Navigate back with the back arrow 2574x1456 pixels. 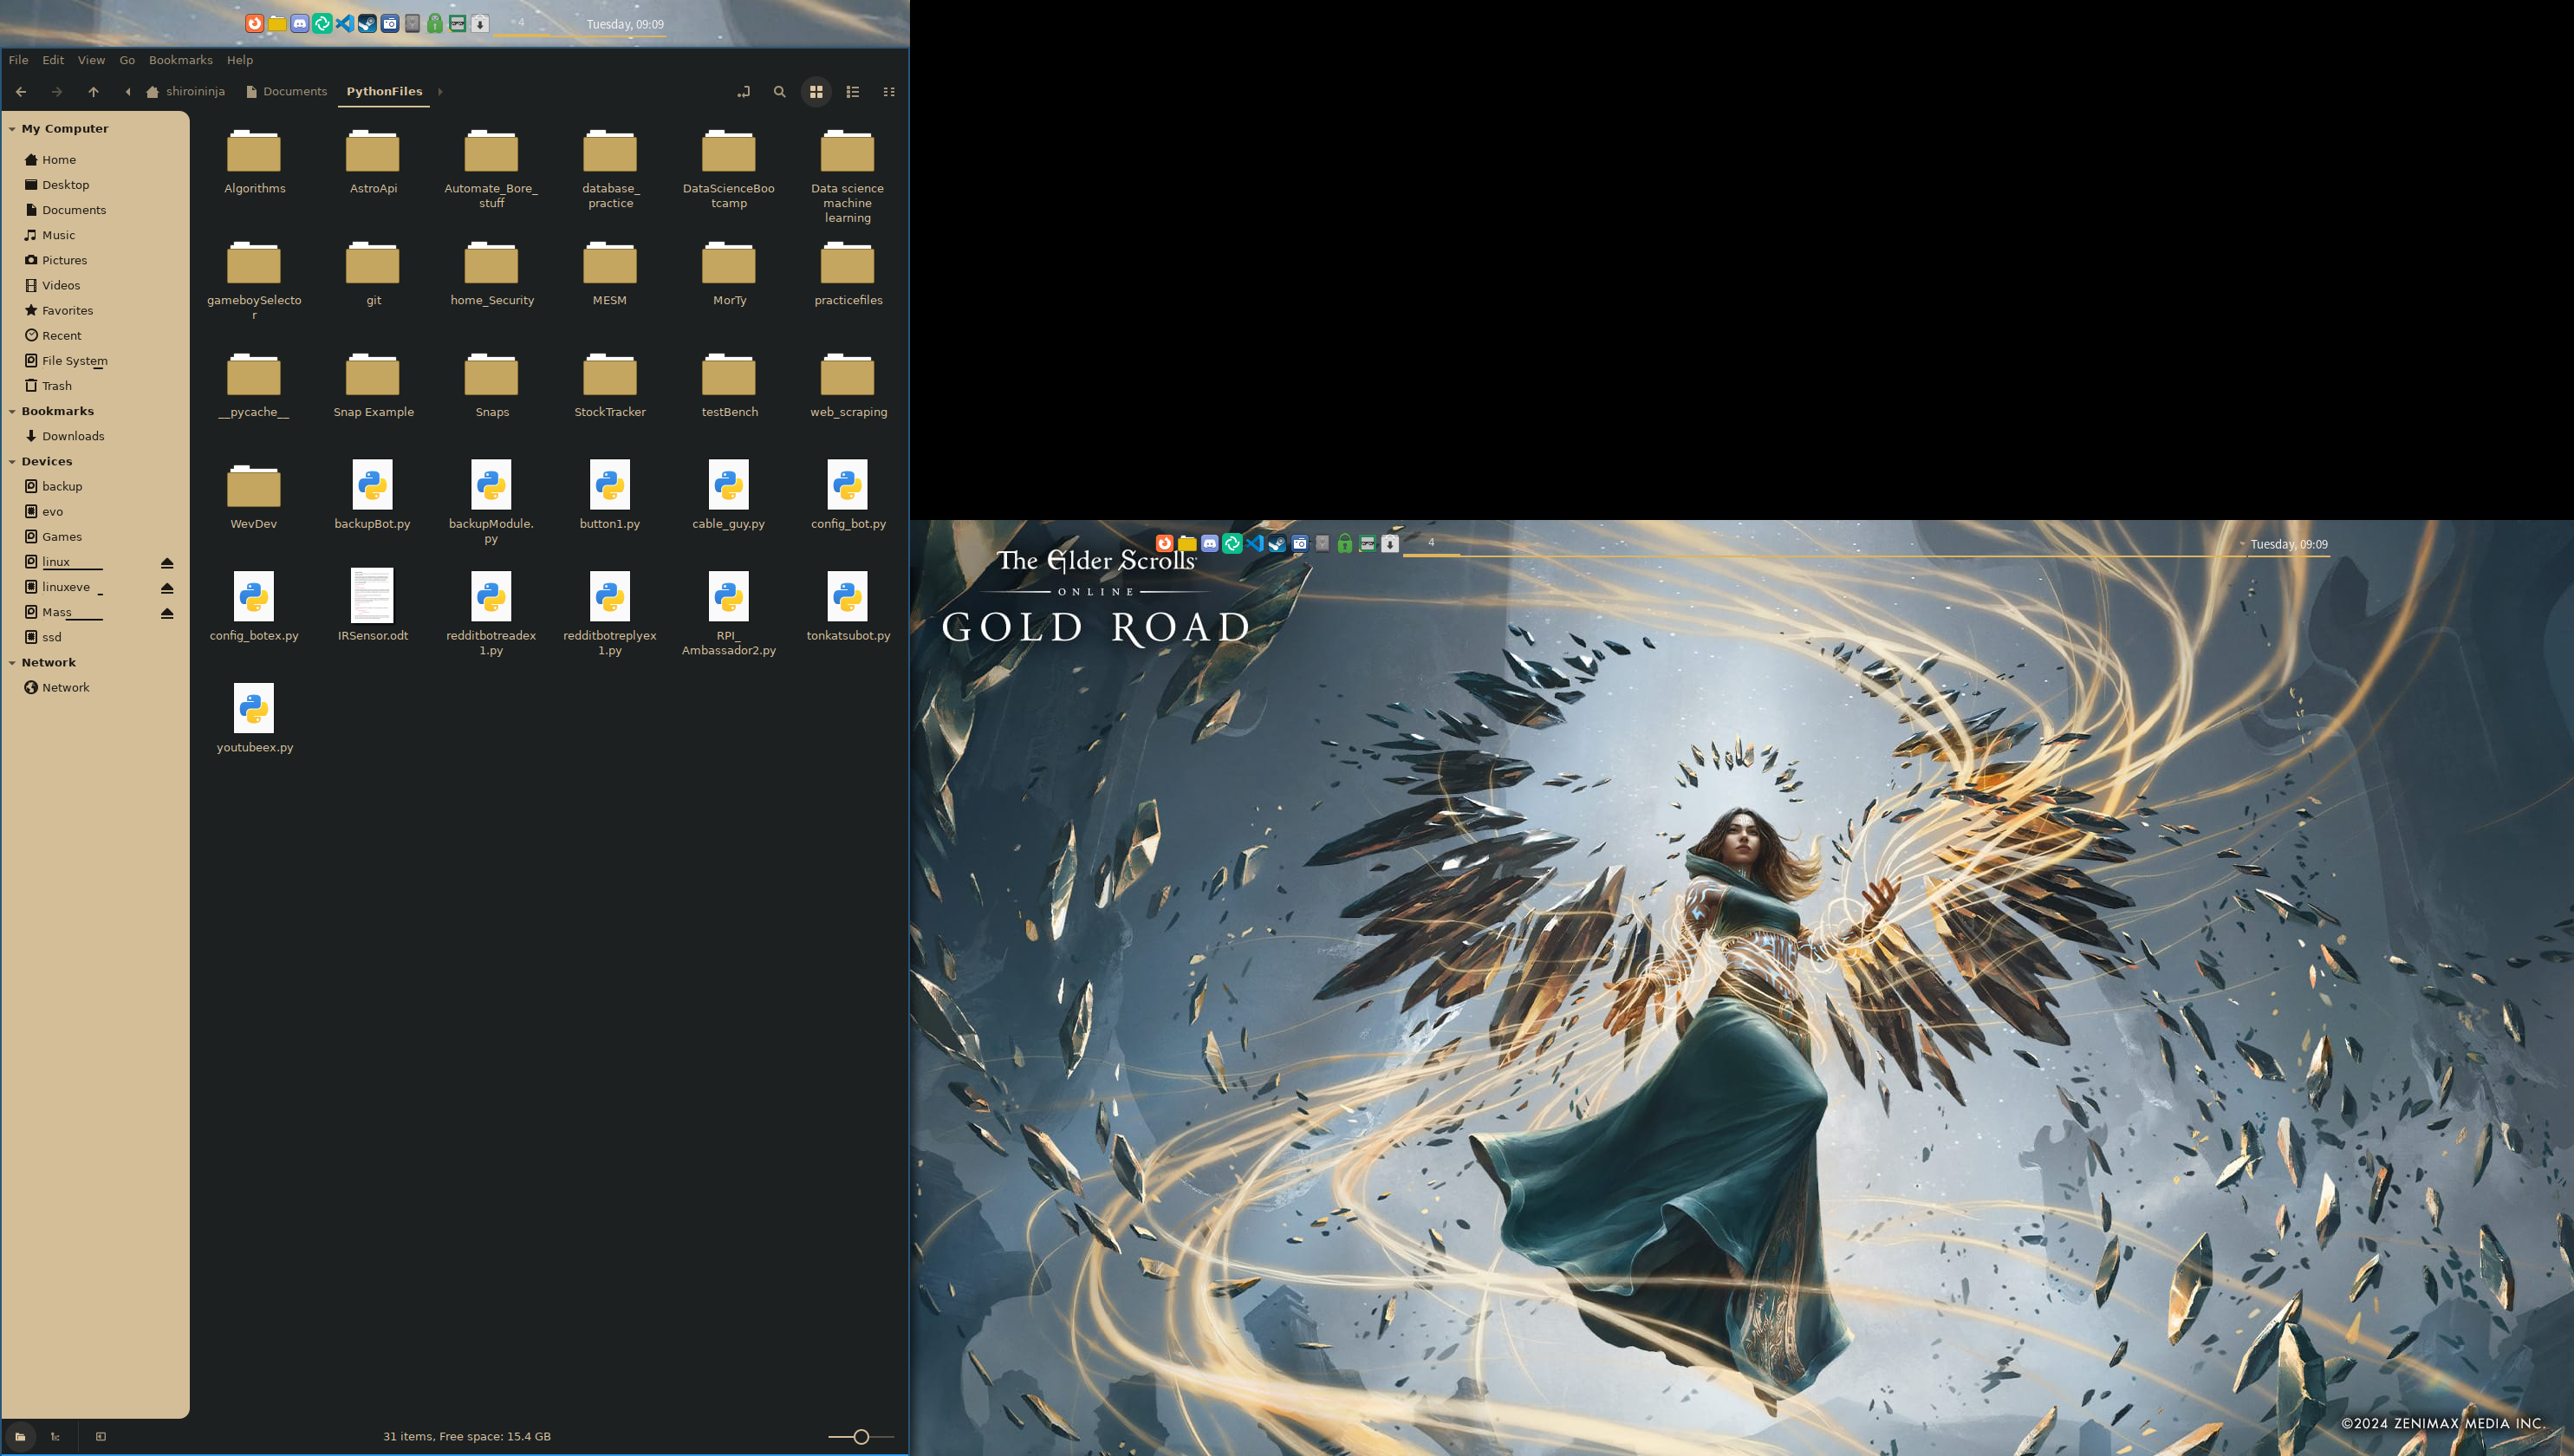pyautogui.click(x=21, y=92)
